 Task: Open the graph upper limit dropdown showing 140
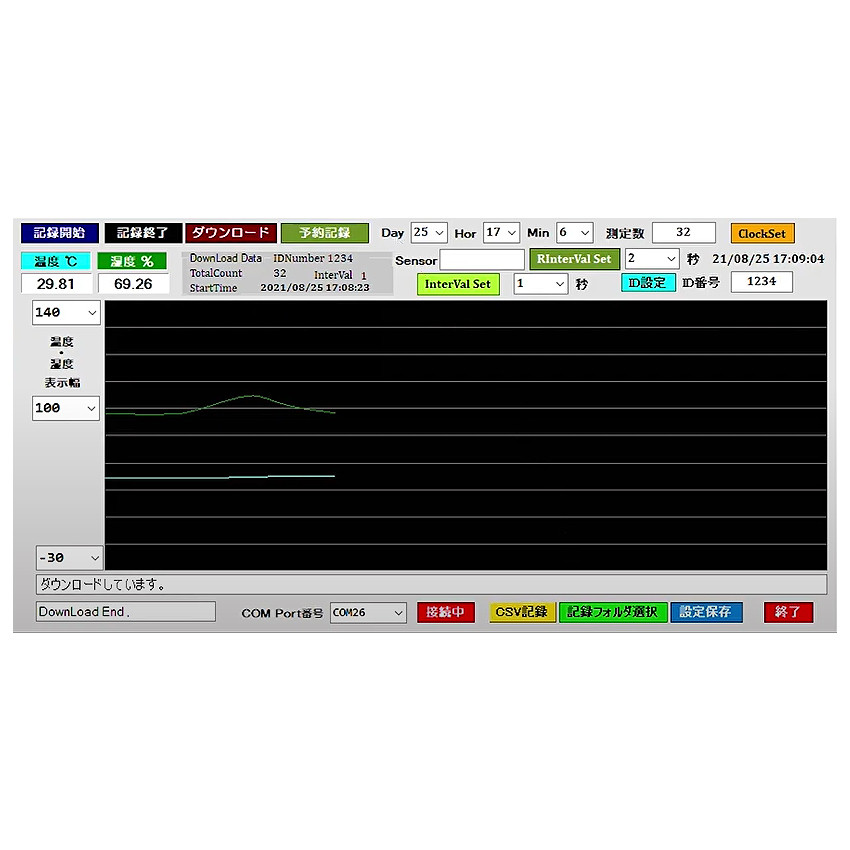pos(66,313)
